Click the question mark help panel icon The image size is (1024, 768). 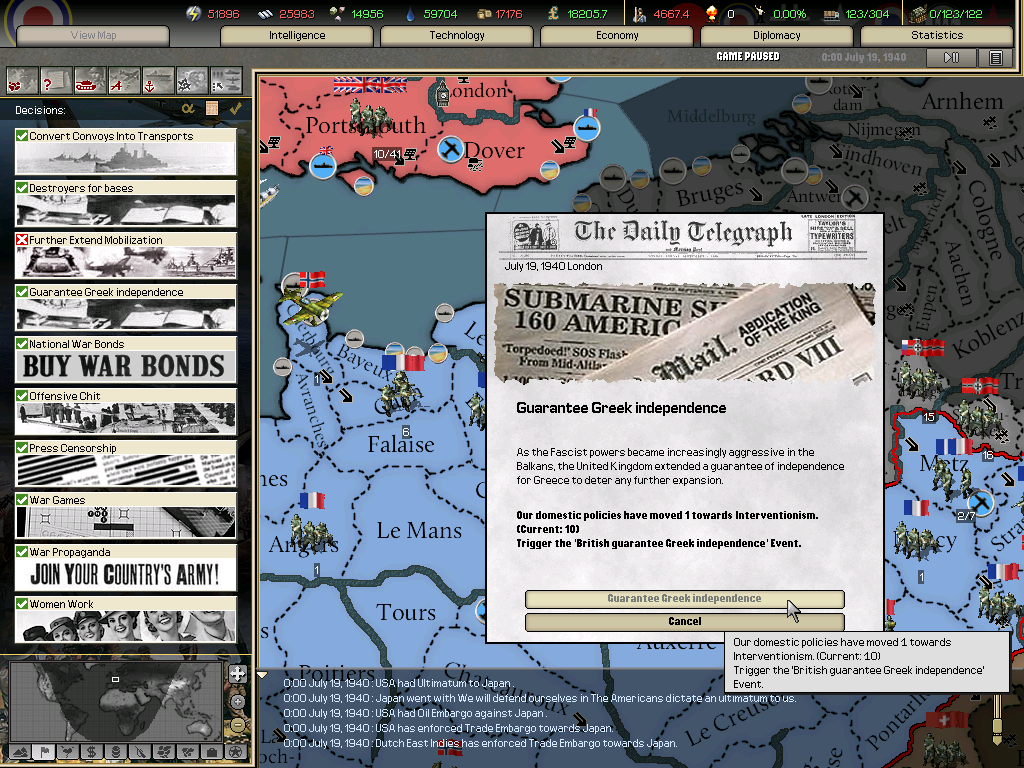point(56,82)
